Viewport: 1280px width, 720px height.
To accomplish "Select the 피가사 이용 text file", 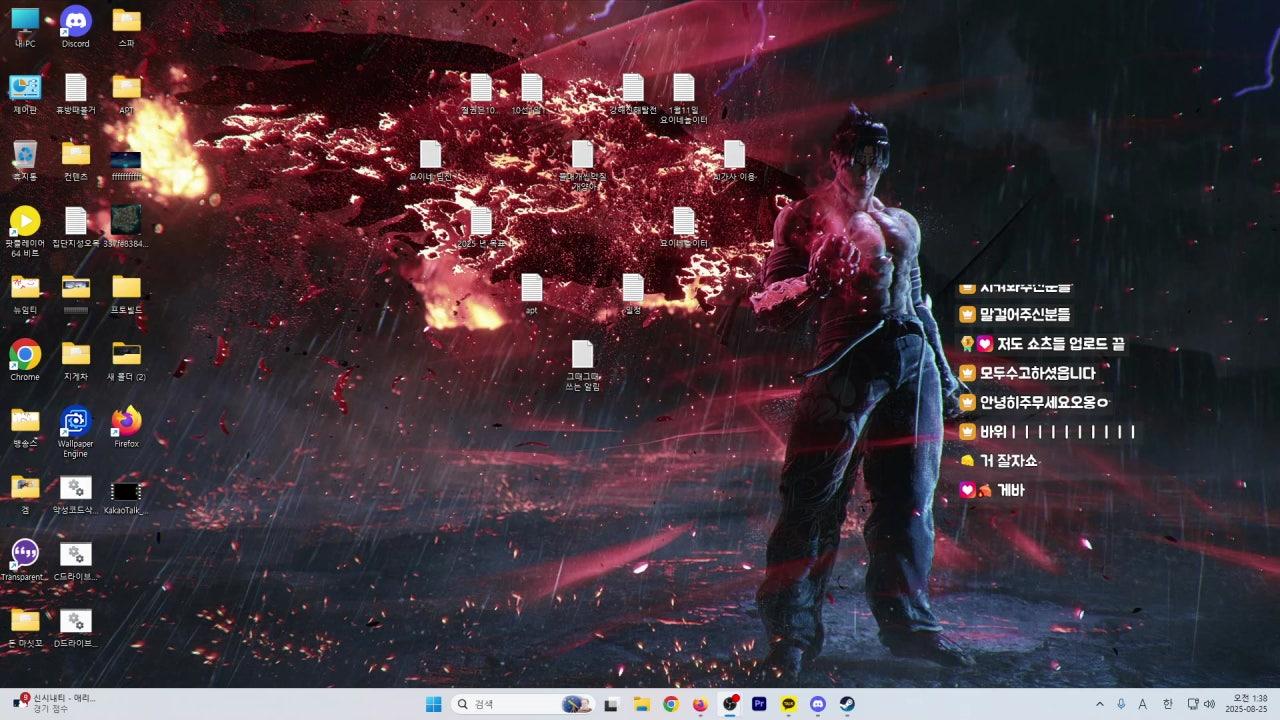I will pos(734,160).
